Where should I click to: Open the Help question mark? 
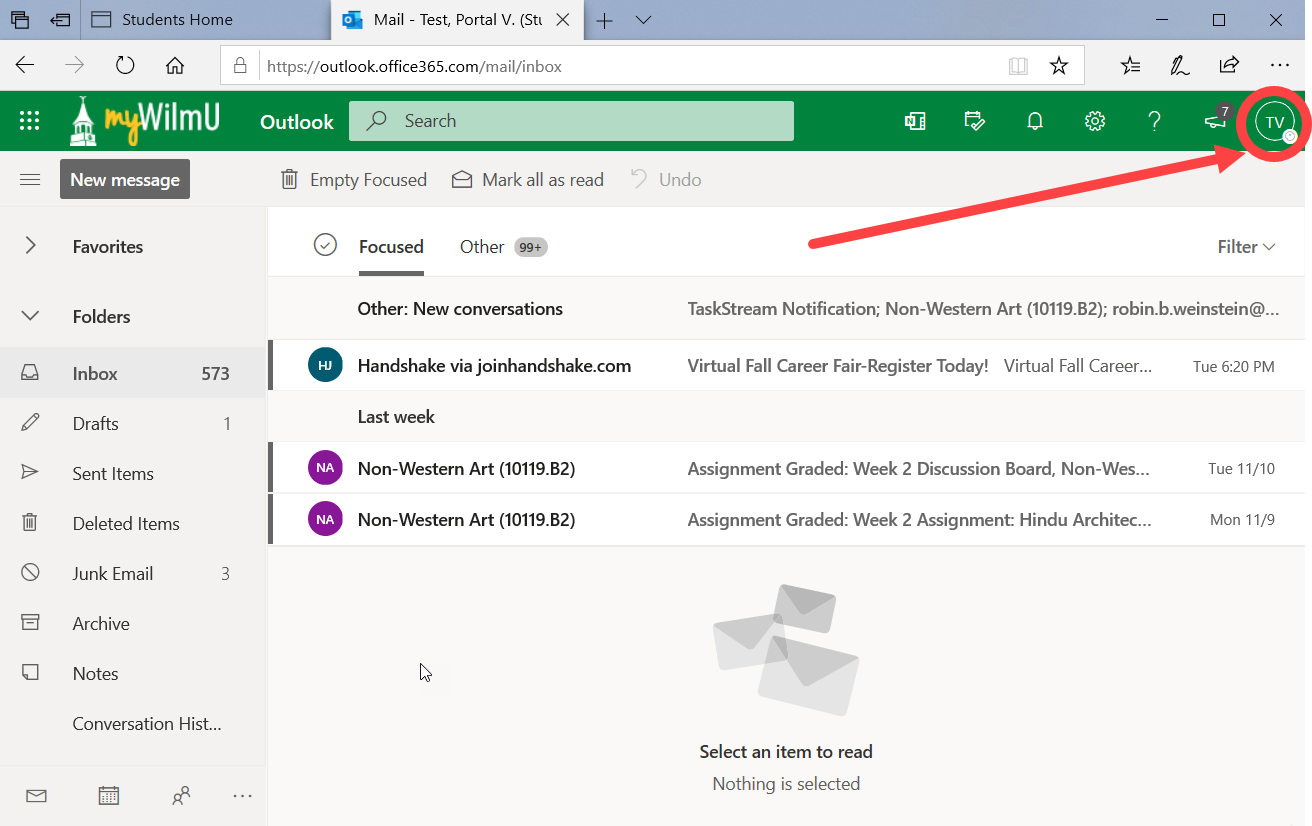point(1155,121)
